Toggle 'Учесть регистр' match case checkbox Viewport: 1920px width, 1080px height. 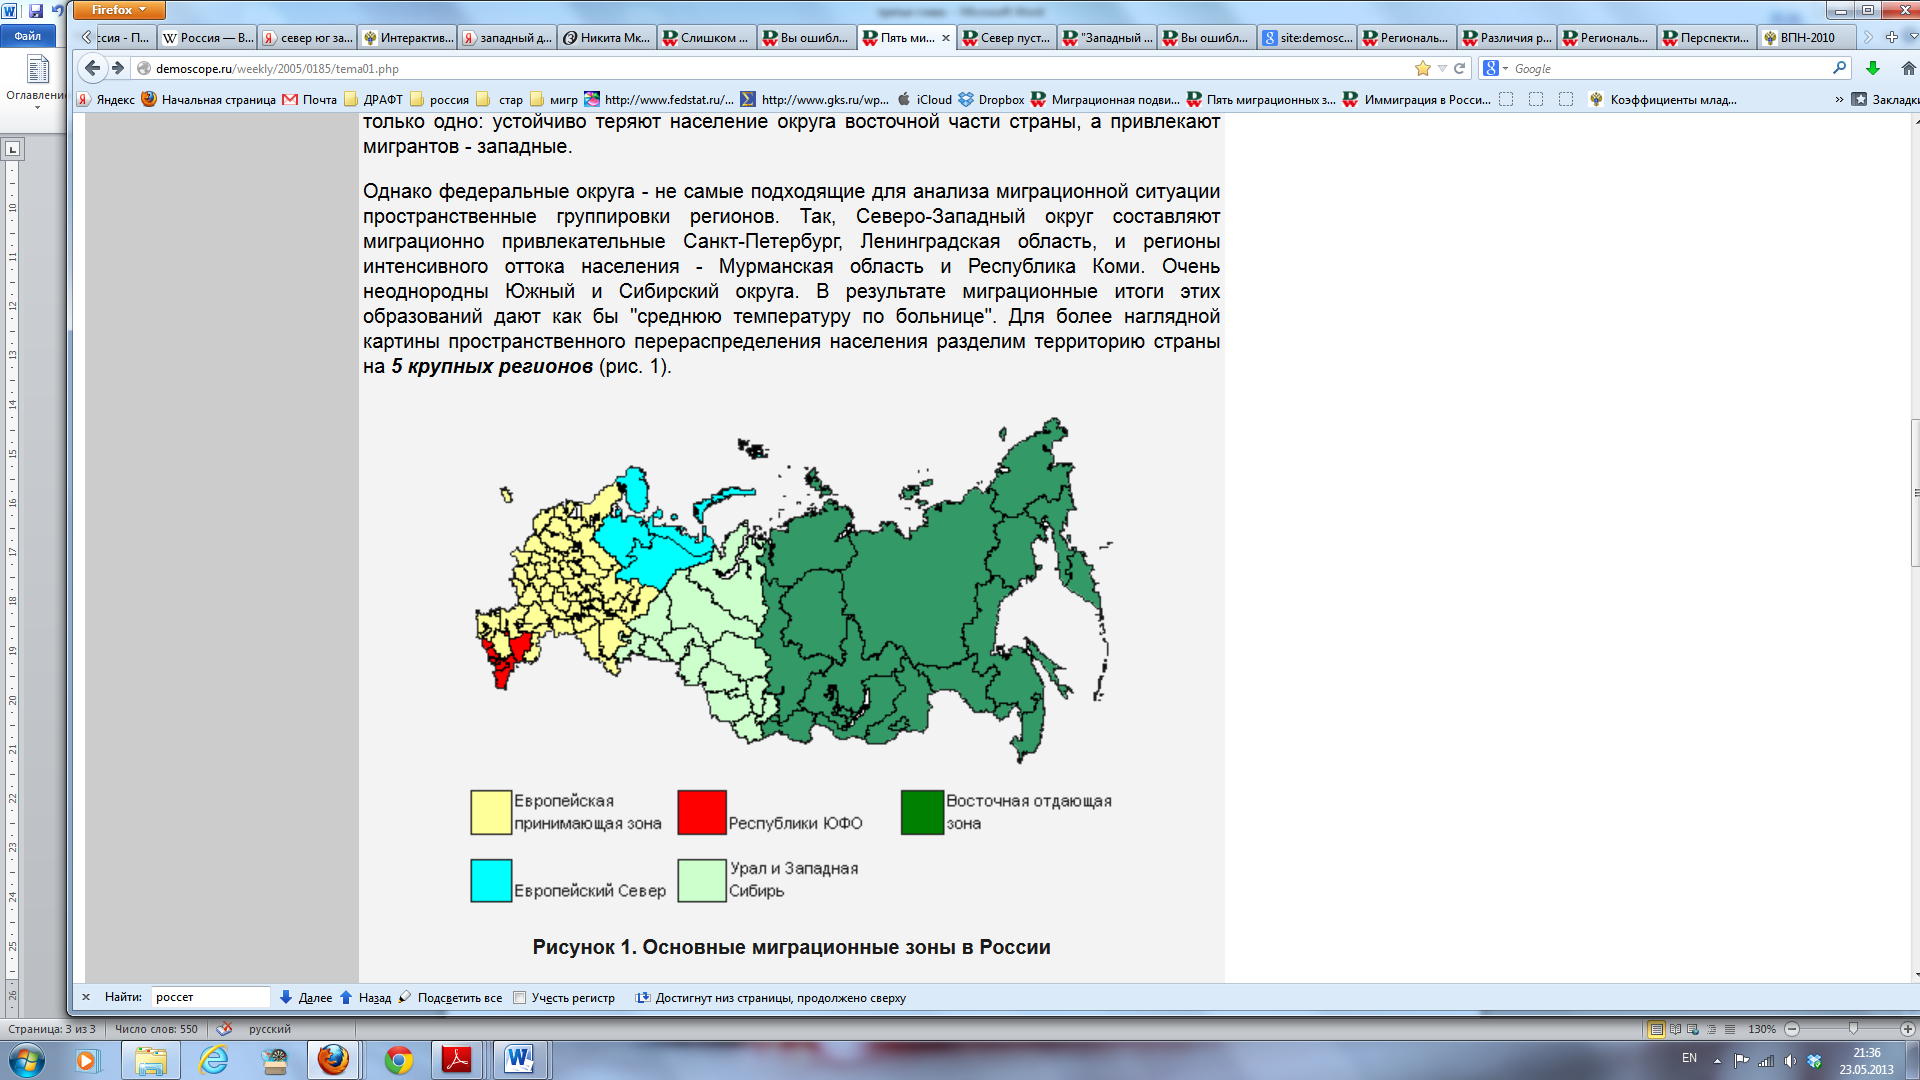pos(519,997)
